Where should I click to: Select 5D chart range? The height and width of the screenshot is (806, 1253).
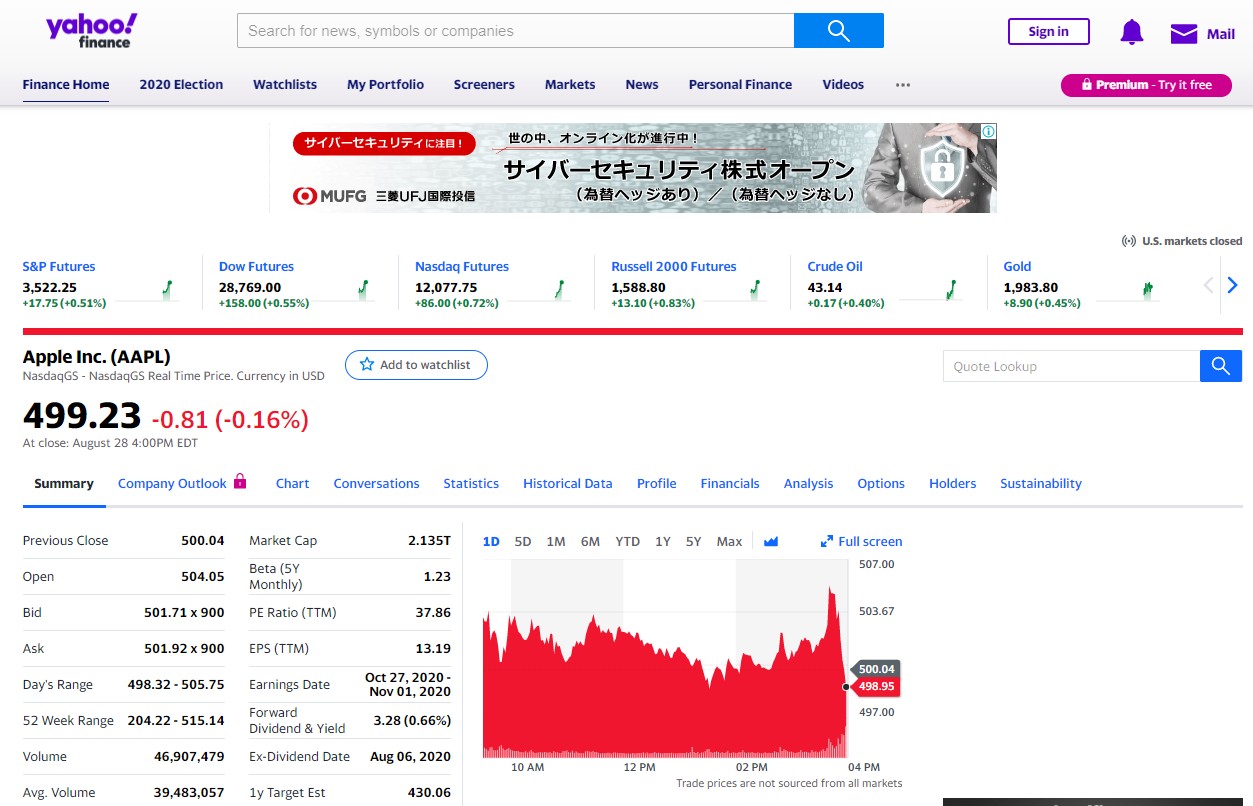pyautogui.click(x=523, y=542)
